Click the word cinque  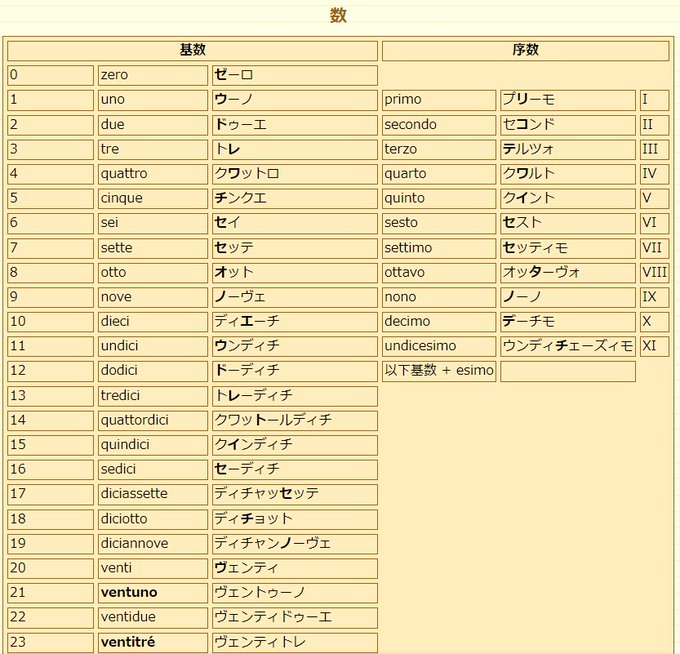[121, 198]
